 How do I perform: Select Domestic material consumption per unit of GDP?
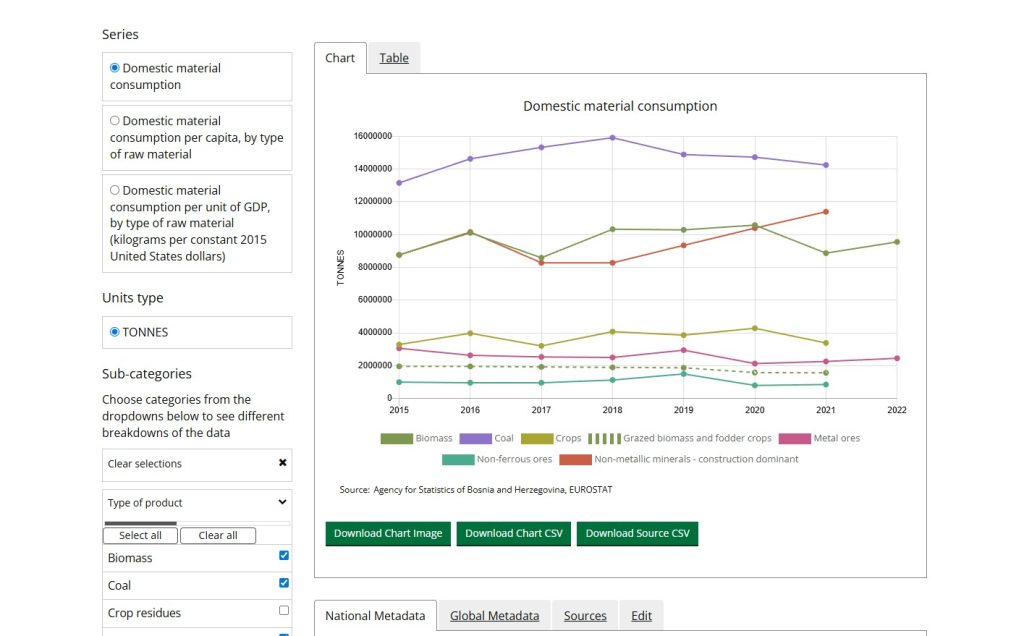coord(115,190)
